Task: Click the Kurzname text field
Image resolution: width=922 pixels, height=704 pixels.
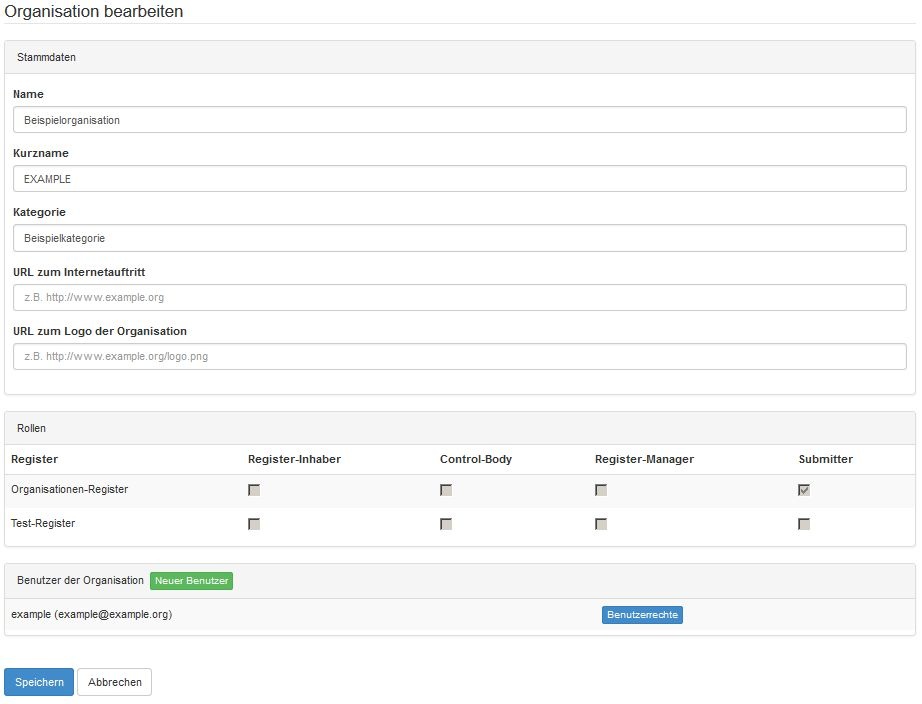Action: click(x=459, y=179)
